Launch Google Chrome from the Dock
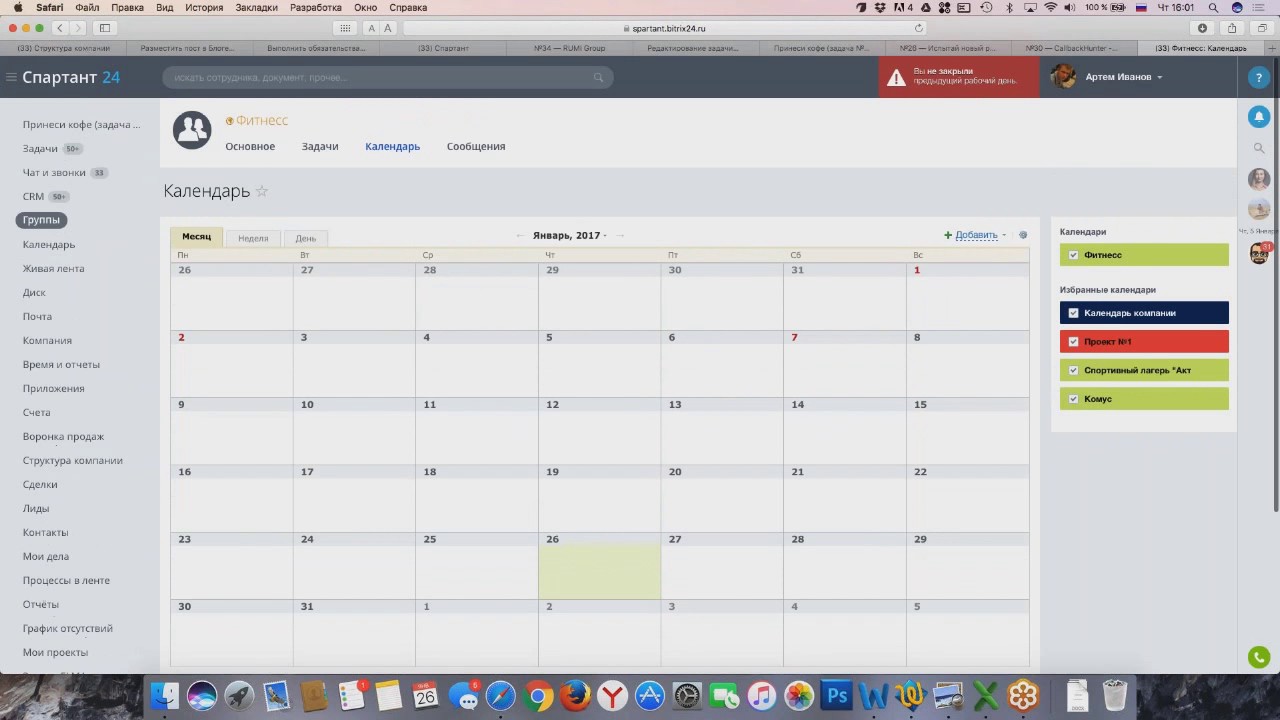The image size is (1280, 720). tap(538, 695)
